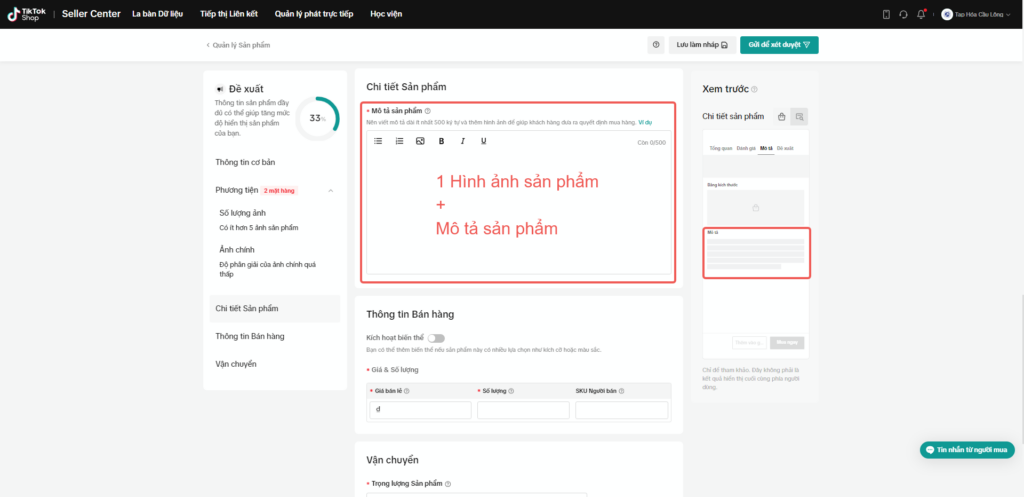Open the help question-mark button near Lưu làm nháp
This screenshot has width=1024, height=497.
656,45
